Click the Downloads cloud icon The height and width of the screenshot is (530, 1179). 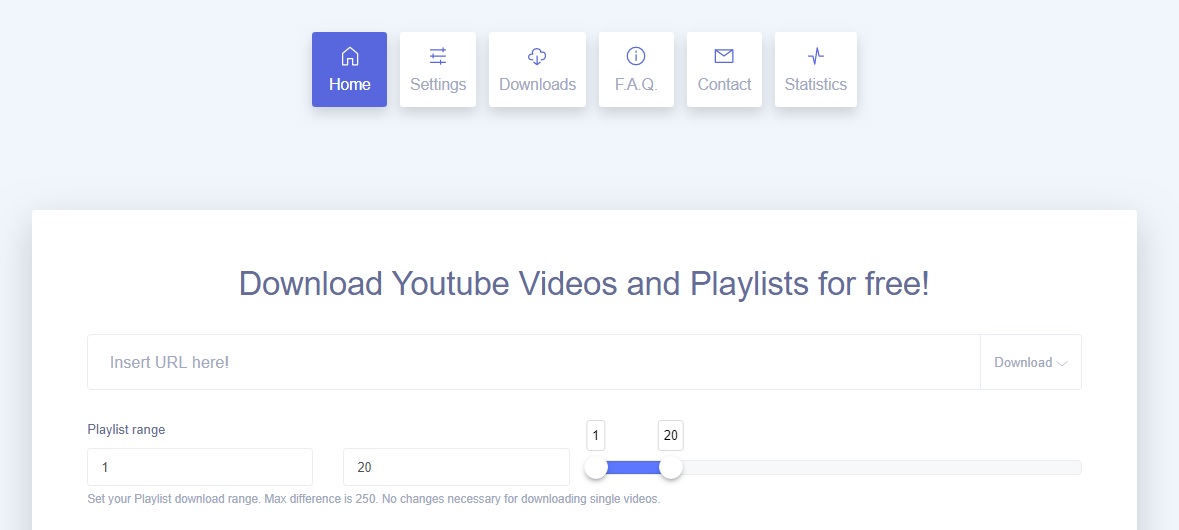tap(537, 56)
